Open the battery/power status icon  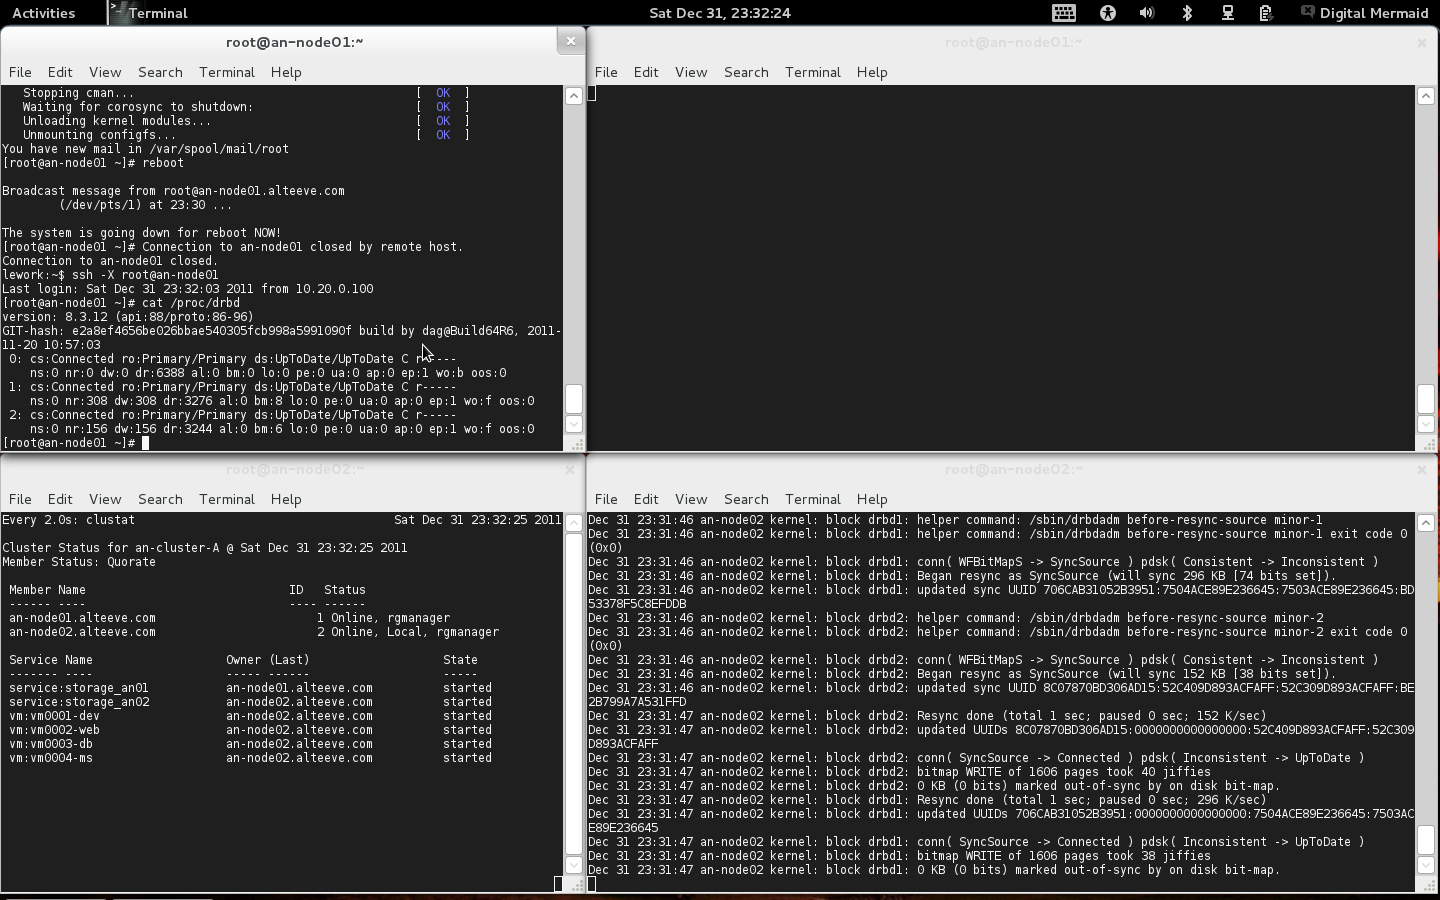(x=1265, y=13)
